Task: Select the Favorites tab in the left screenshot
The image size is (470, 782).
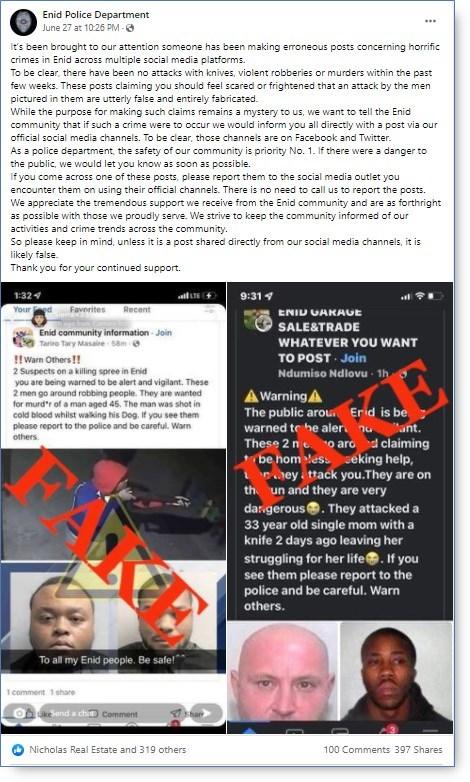Action: coord(88,309)
